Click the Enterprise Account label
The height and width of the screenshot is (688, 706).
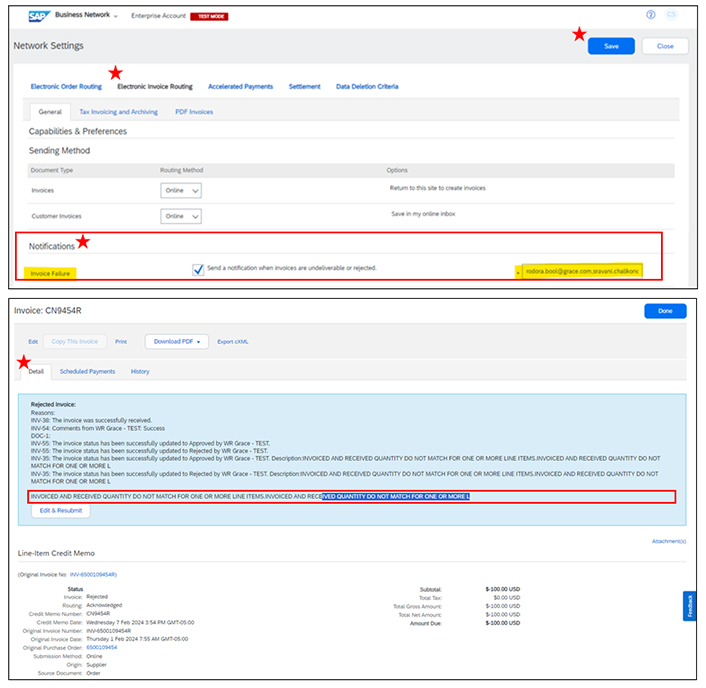click(158, 16)
